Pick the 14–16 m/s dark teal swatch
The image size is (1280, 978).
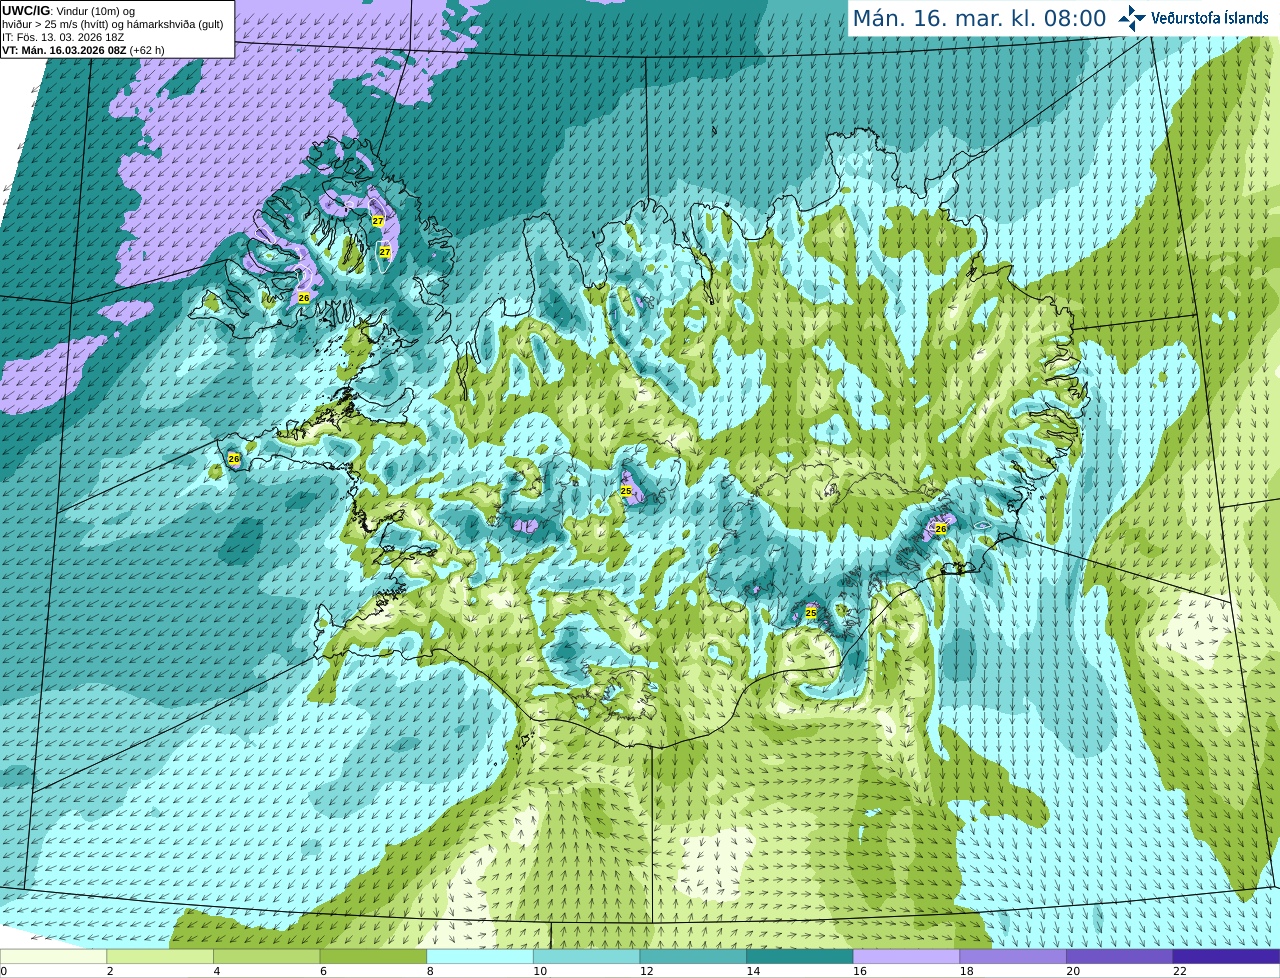pyautogui.click(x=799, y=956)
